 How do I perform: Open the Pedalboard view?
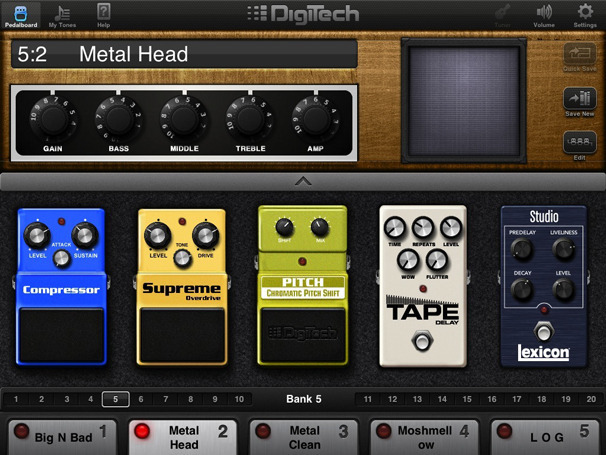21,16
